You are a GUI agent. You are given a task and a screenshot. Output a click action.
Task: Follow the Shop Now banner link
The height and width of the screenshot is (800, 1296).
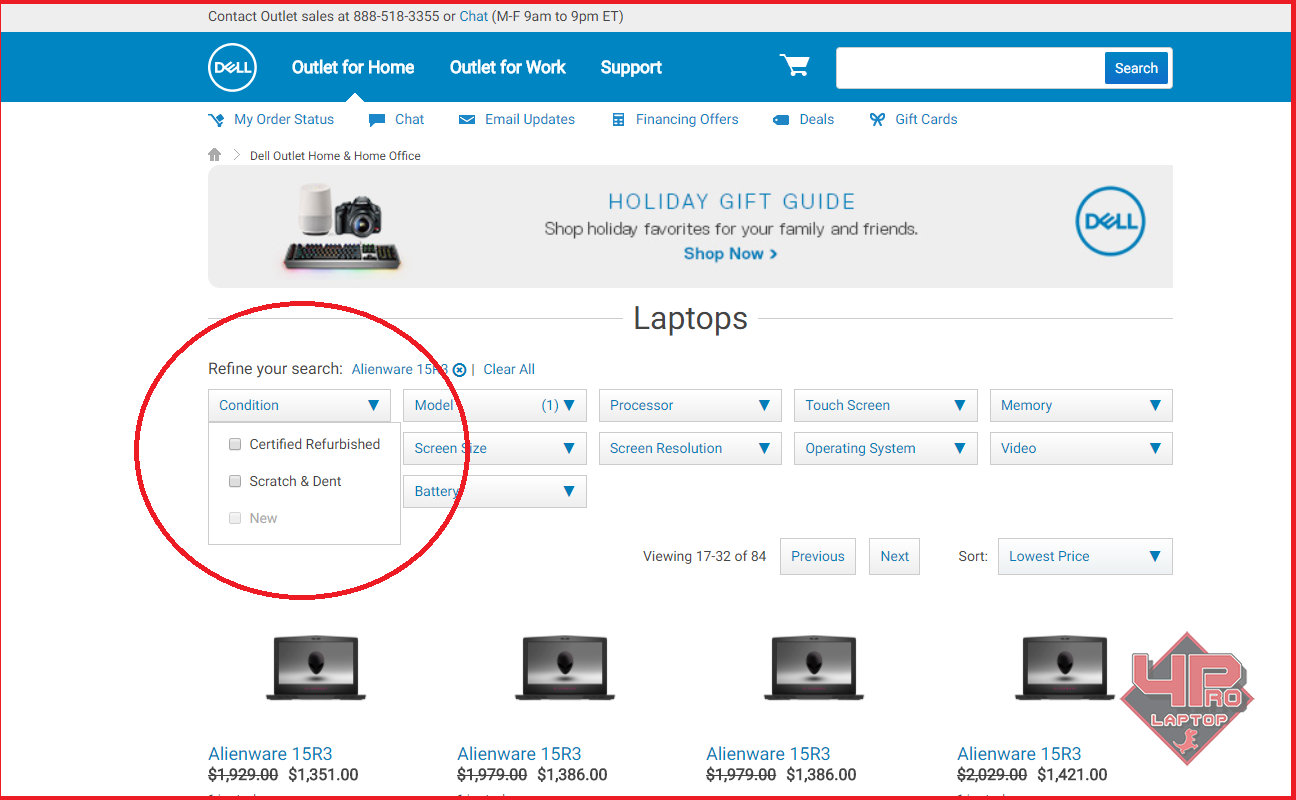pos(731,254)
